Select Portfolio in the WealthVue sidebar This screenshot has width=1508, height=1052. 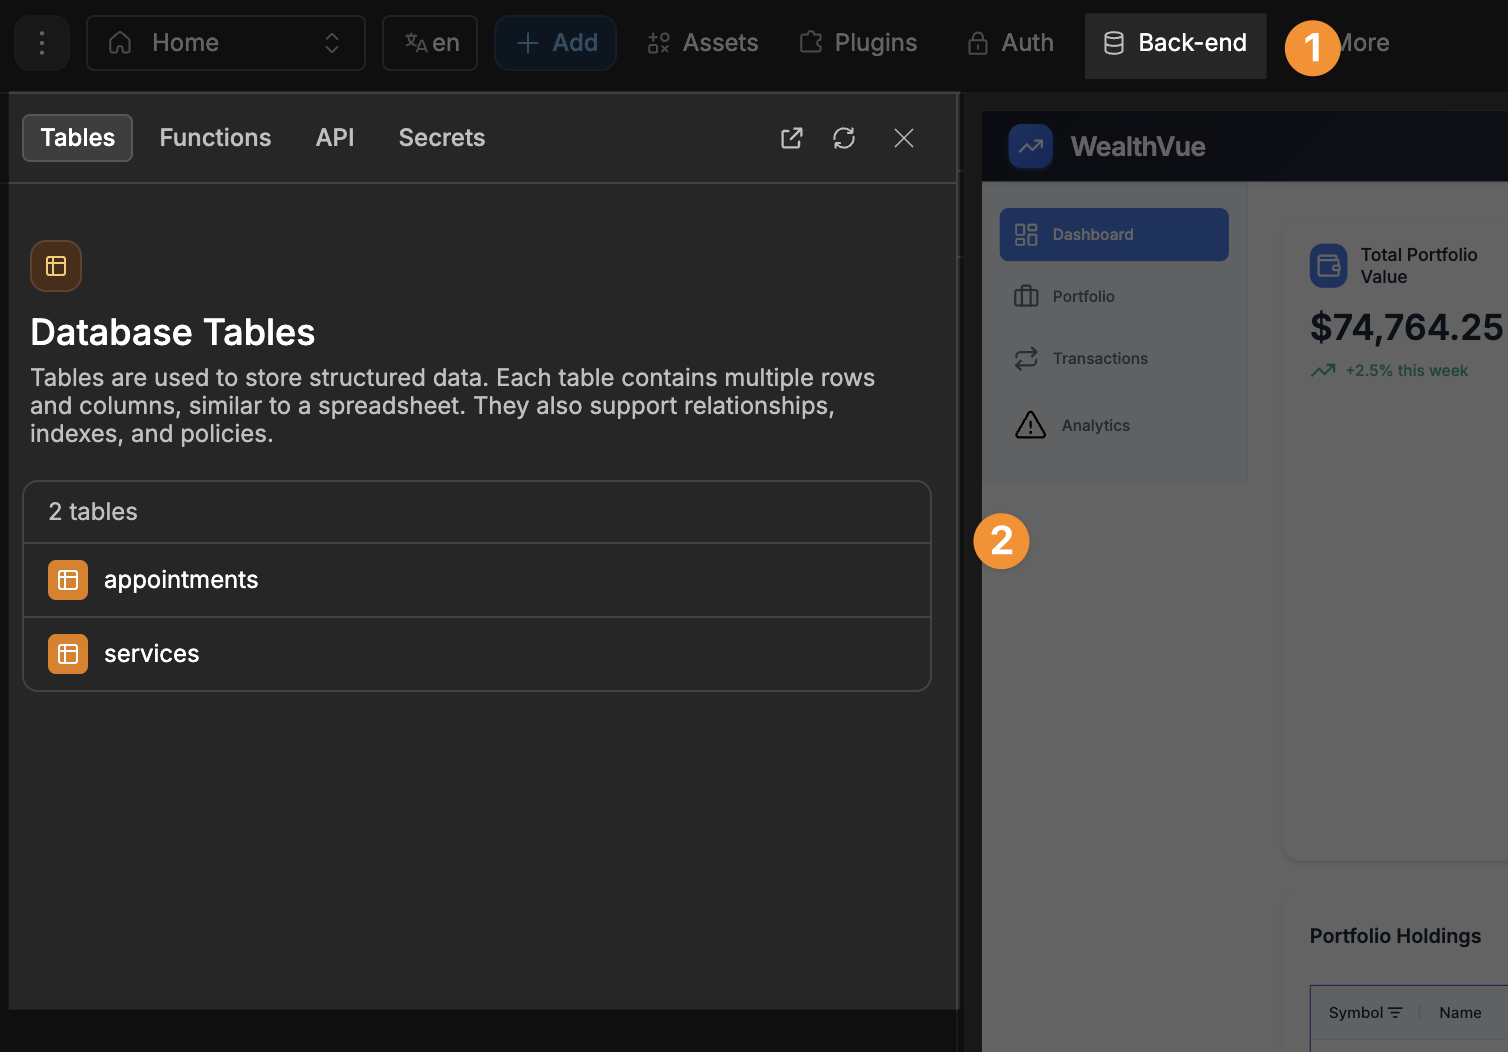click(x=1083, y=296)
